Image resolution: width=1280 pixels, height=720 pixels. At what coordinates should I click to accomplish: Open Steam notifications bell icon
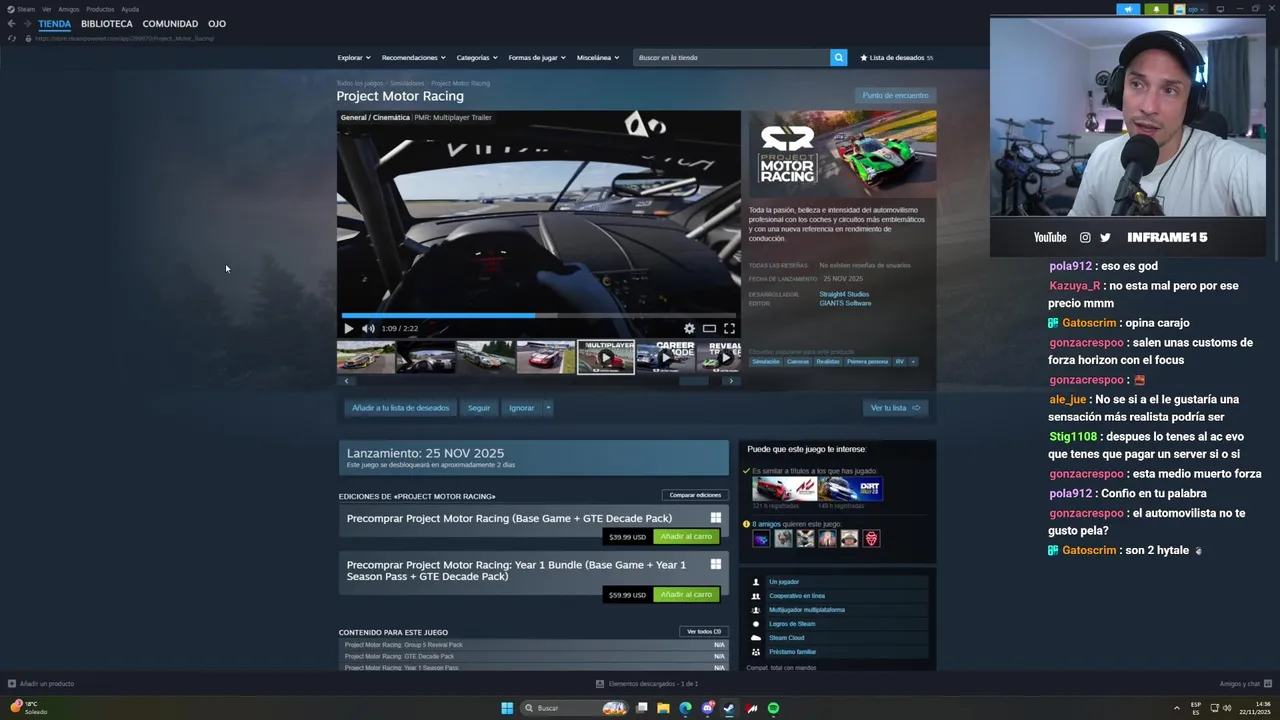1156,9
